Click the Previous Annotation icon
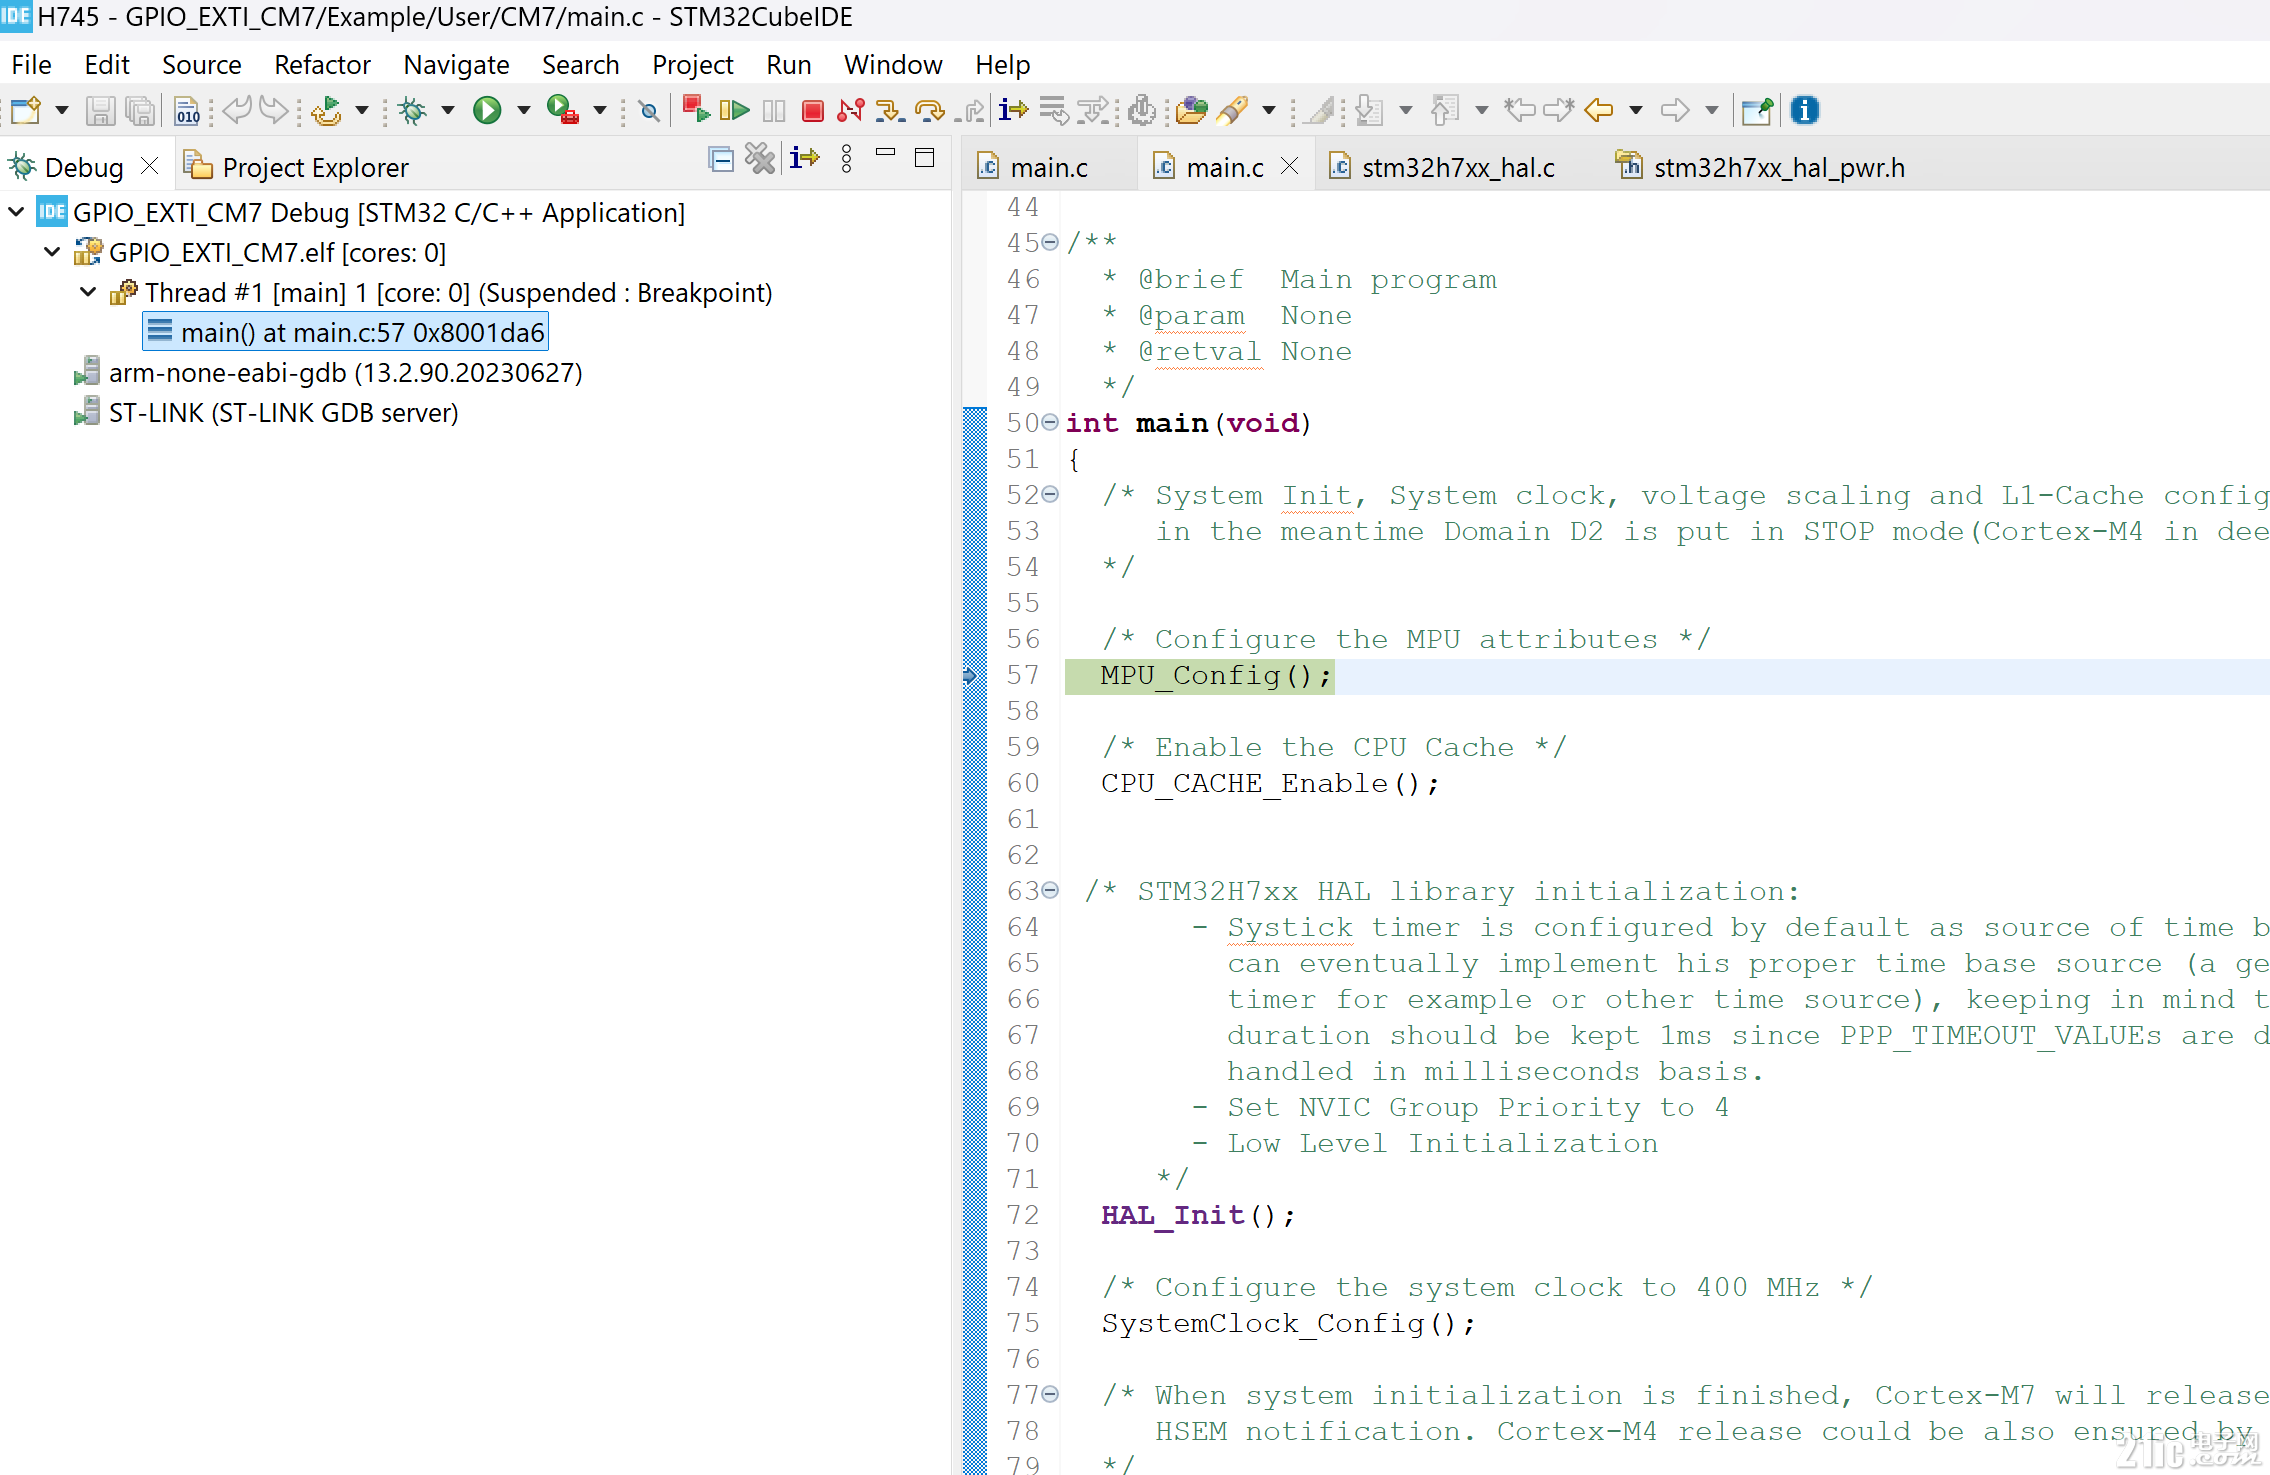The width and height of the screenshot is (2270, 1475). coord(1445,110)
